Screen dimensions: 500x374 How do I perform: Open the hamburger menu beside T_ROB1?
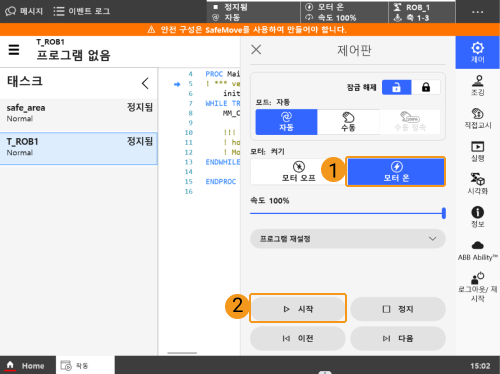point(14,50)
